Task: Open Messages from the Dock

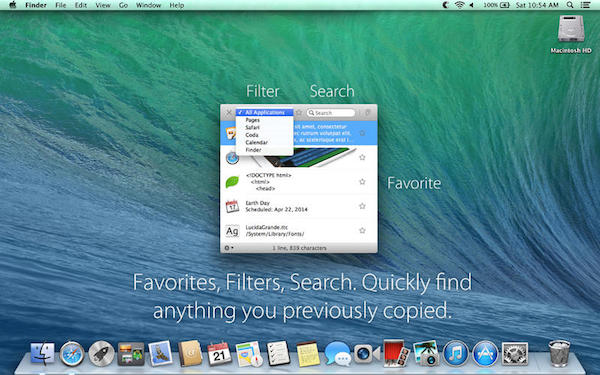Action: [x=338, y=354]
